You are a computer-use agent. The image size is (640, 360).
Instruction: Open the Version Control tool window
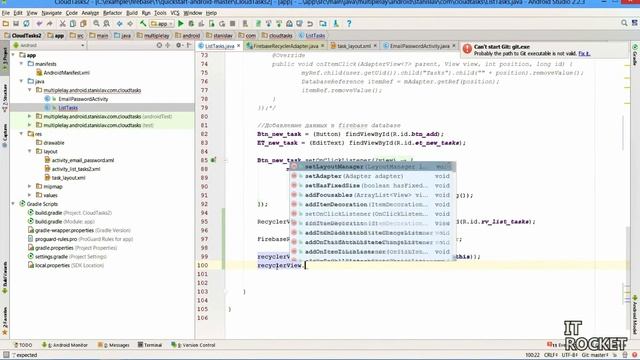click(x=193, y=345)
